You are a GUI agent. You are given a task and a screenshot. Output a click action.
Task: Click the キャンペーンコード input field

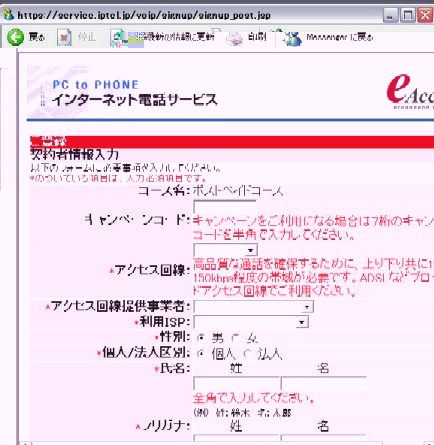pyautogui.click(x=225, y=207)
